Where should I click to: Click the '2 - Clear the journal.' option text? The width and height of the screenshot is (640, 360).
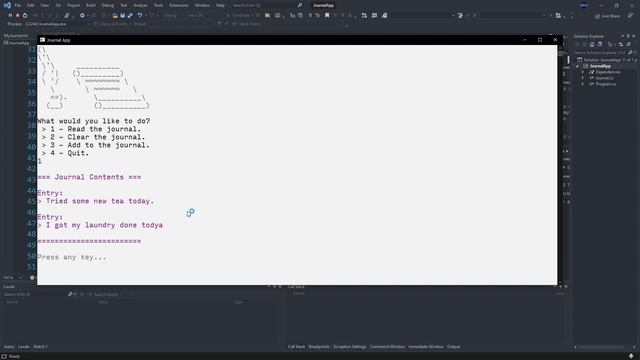[x=98, y=137]
